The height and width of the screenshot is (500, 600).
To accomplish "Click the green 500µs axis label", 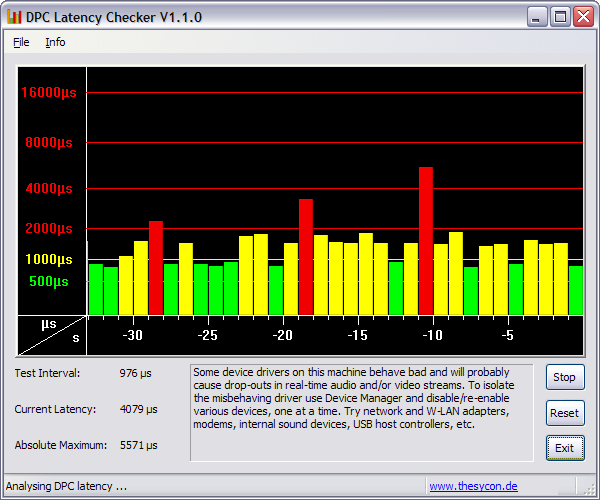I will 49,282.
